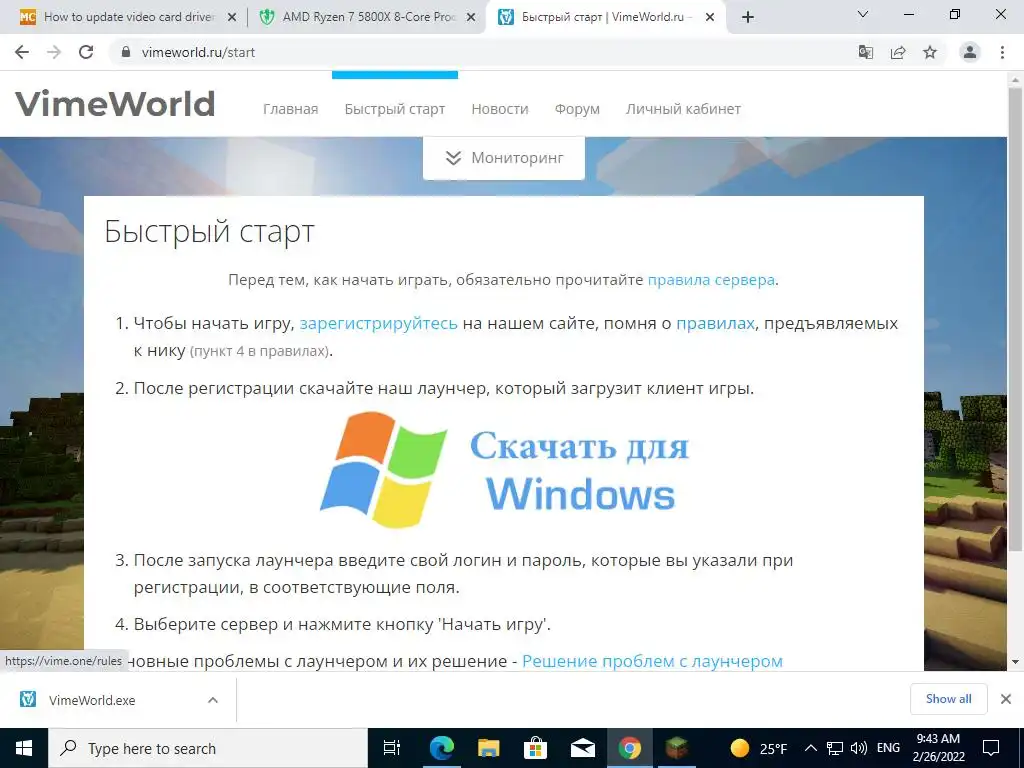Click Show all downloads
Viewport: 1024px width, 768px height.
point(948,699)
